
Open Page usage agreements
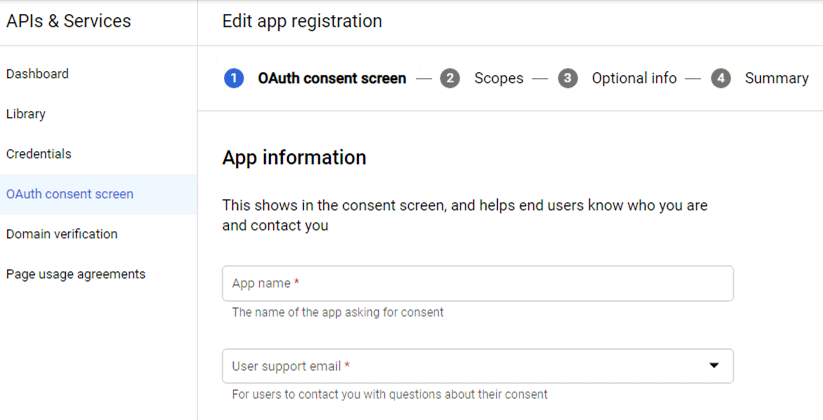[x=76, y=274]
